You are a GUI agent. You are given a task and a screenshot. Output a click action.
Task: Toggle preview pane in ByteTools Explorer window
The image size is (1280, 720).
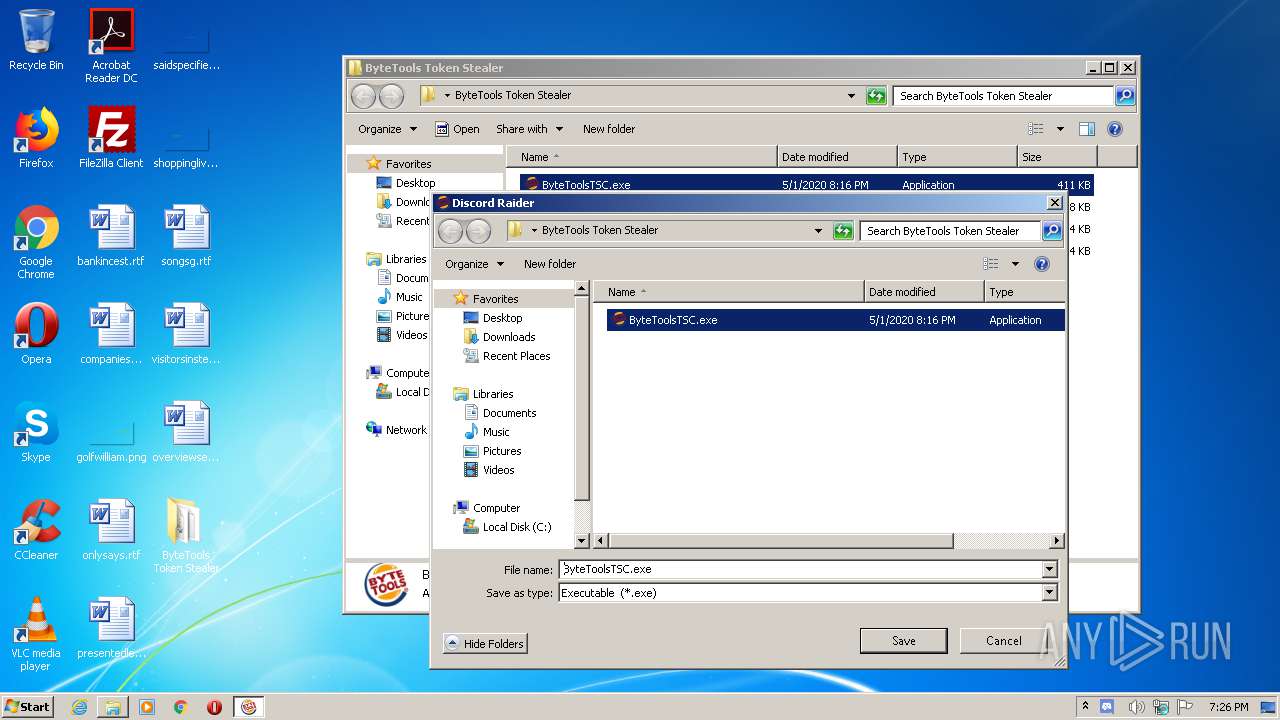(1087, 129)
